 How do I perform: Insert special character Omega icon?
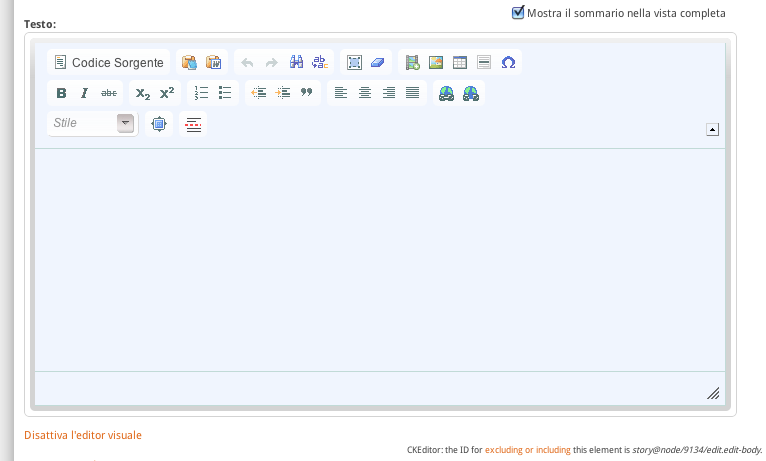click(508, 63)
